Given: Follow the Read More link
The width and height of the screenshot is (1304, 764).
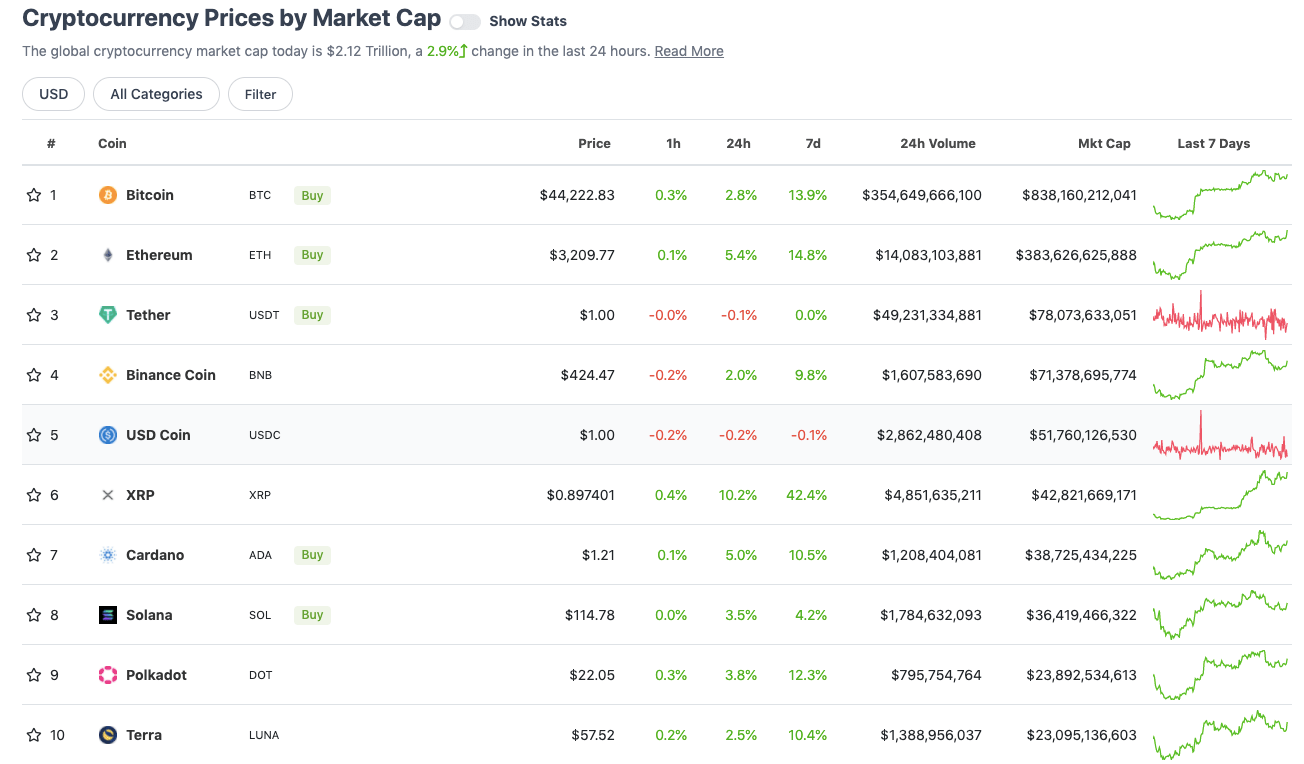Looking at the screenshot, I should [689, 51].
